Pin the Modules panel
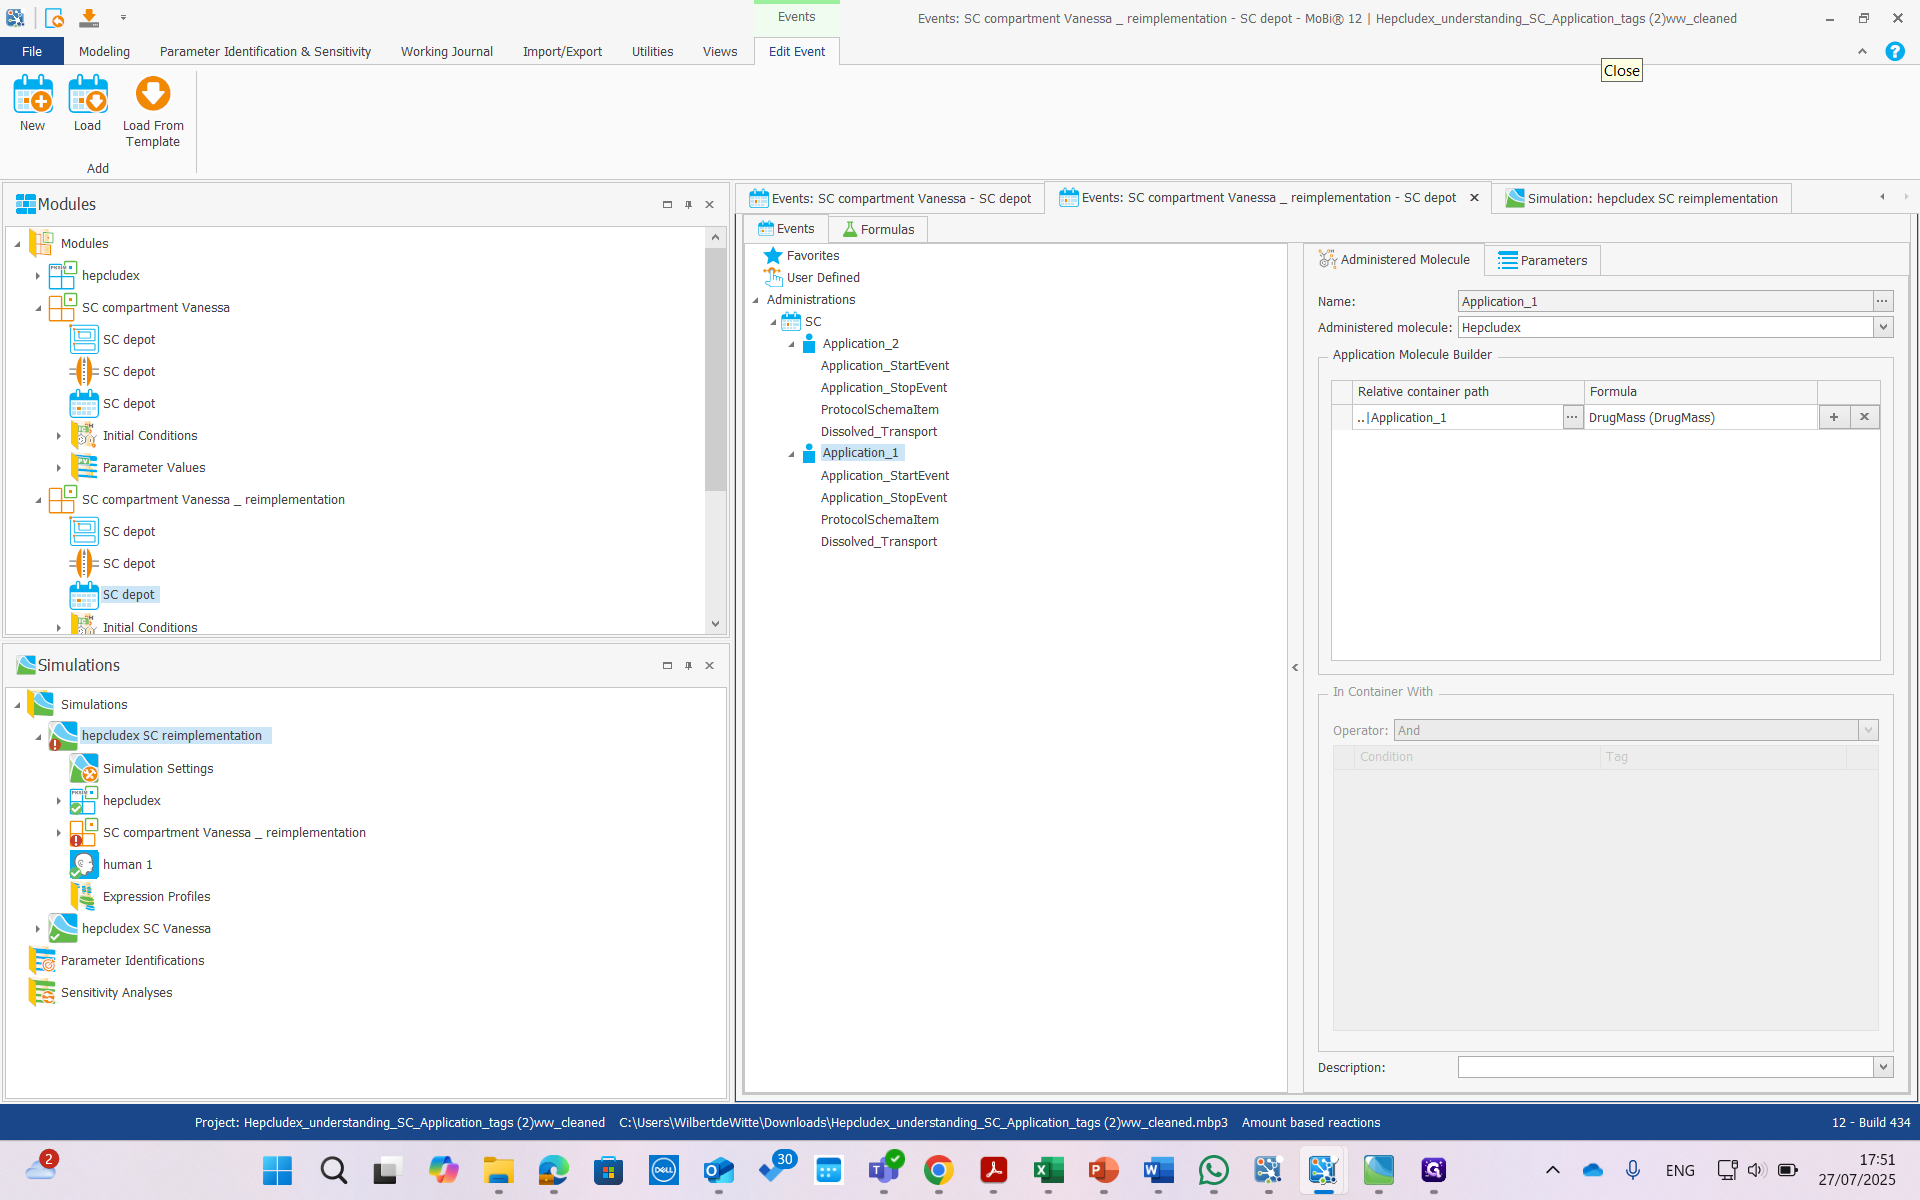This screenshot has height=1200, width=1920. click(x=688, y=205)
